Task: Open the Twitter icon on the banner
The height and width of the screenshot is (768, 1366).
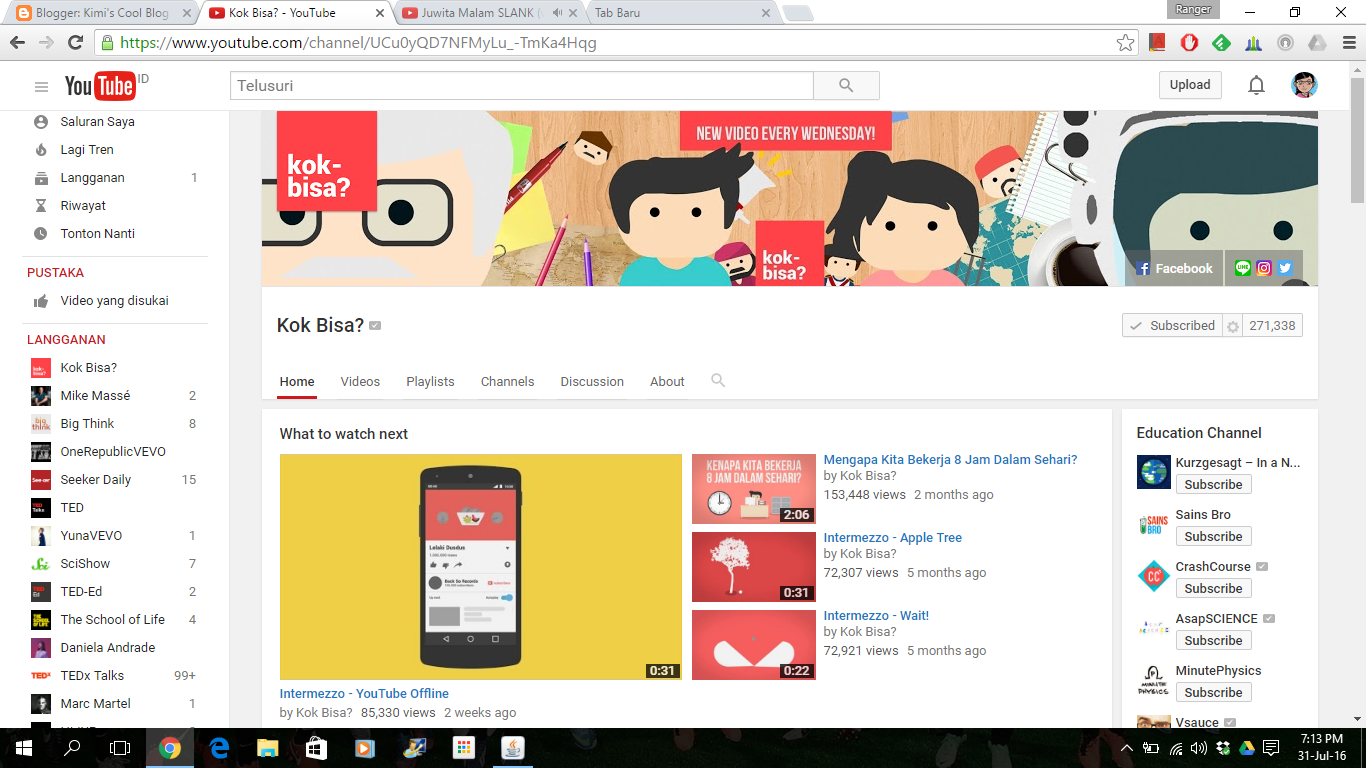Action: [1285, 268]
